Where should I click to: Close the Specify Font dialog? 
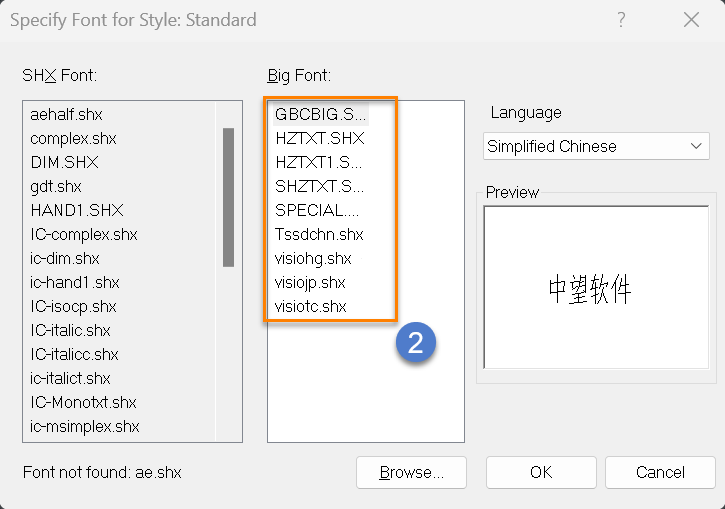click(x=691, y=20)
